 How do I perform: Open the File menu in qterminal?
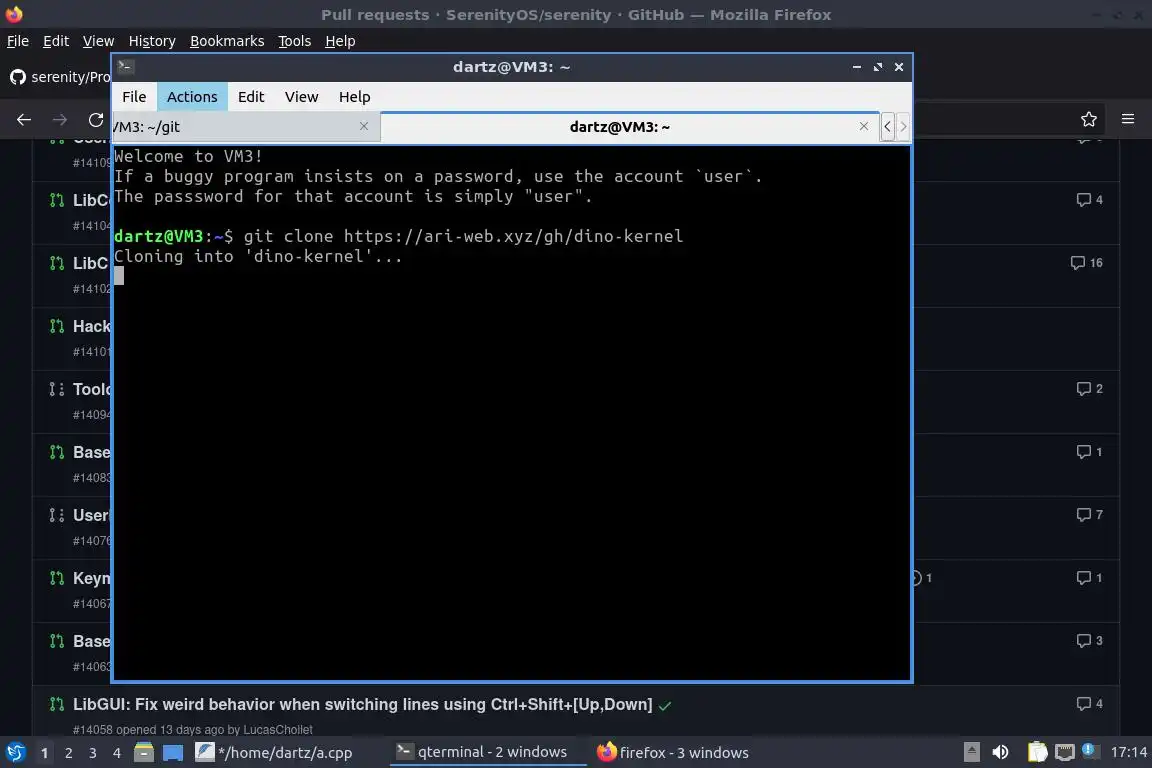pos(134,97)
